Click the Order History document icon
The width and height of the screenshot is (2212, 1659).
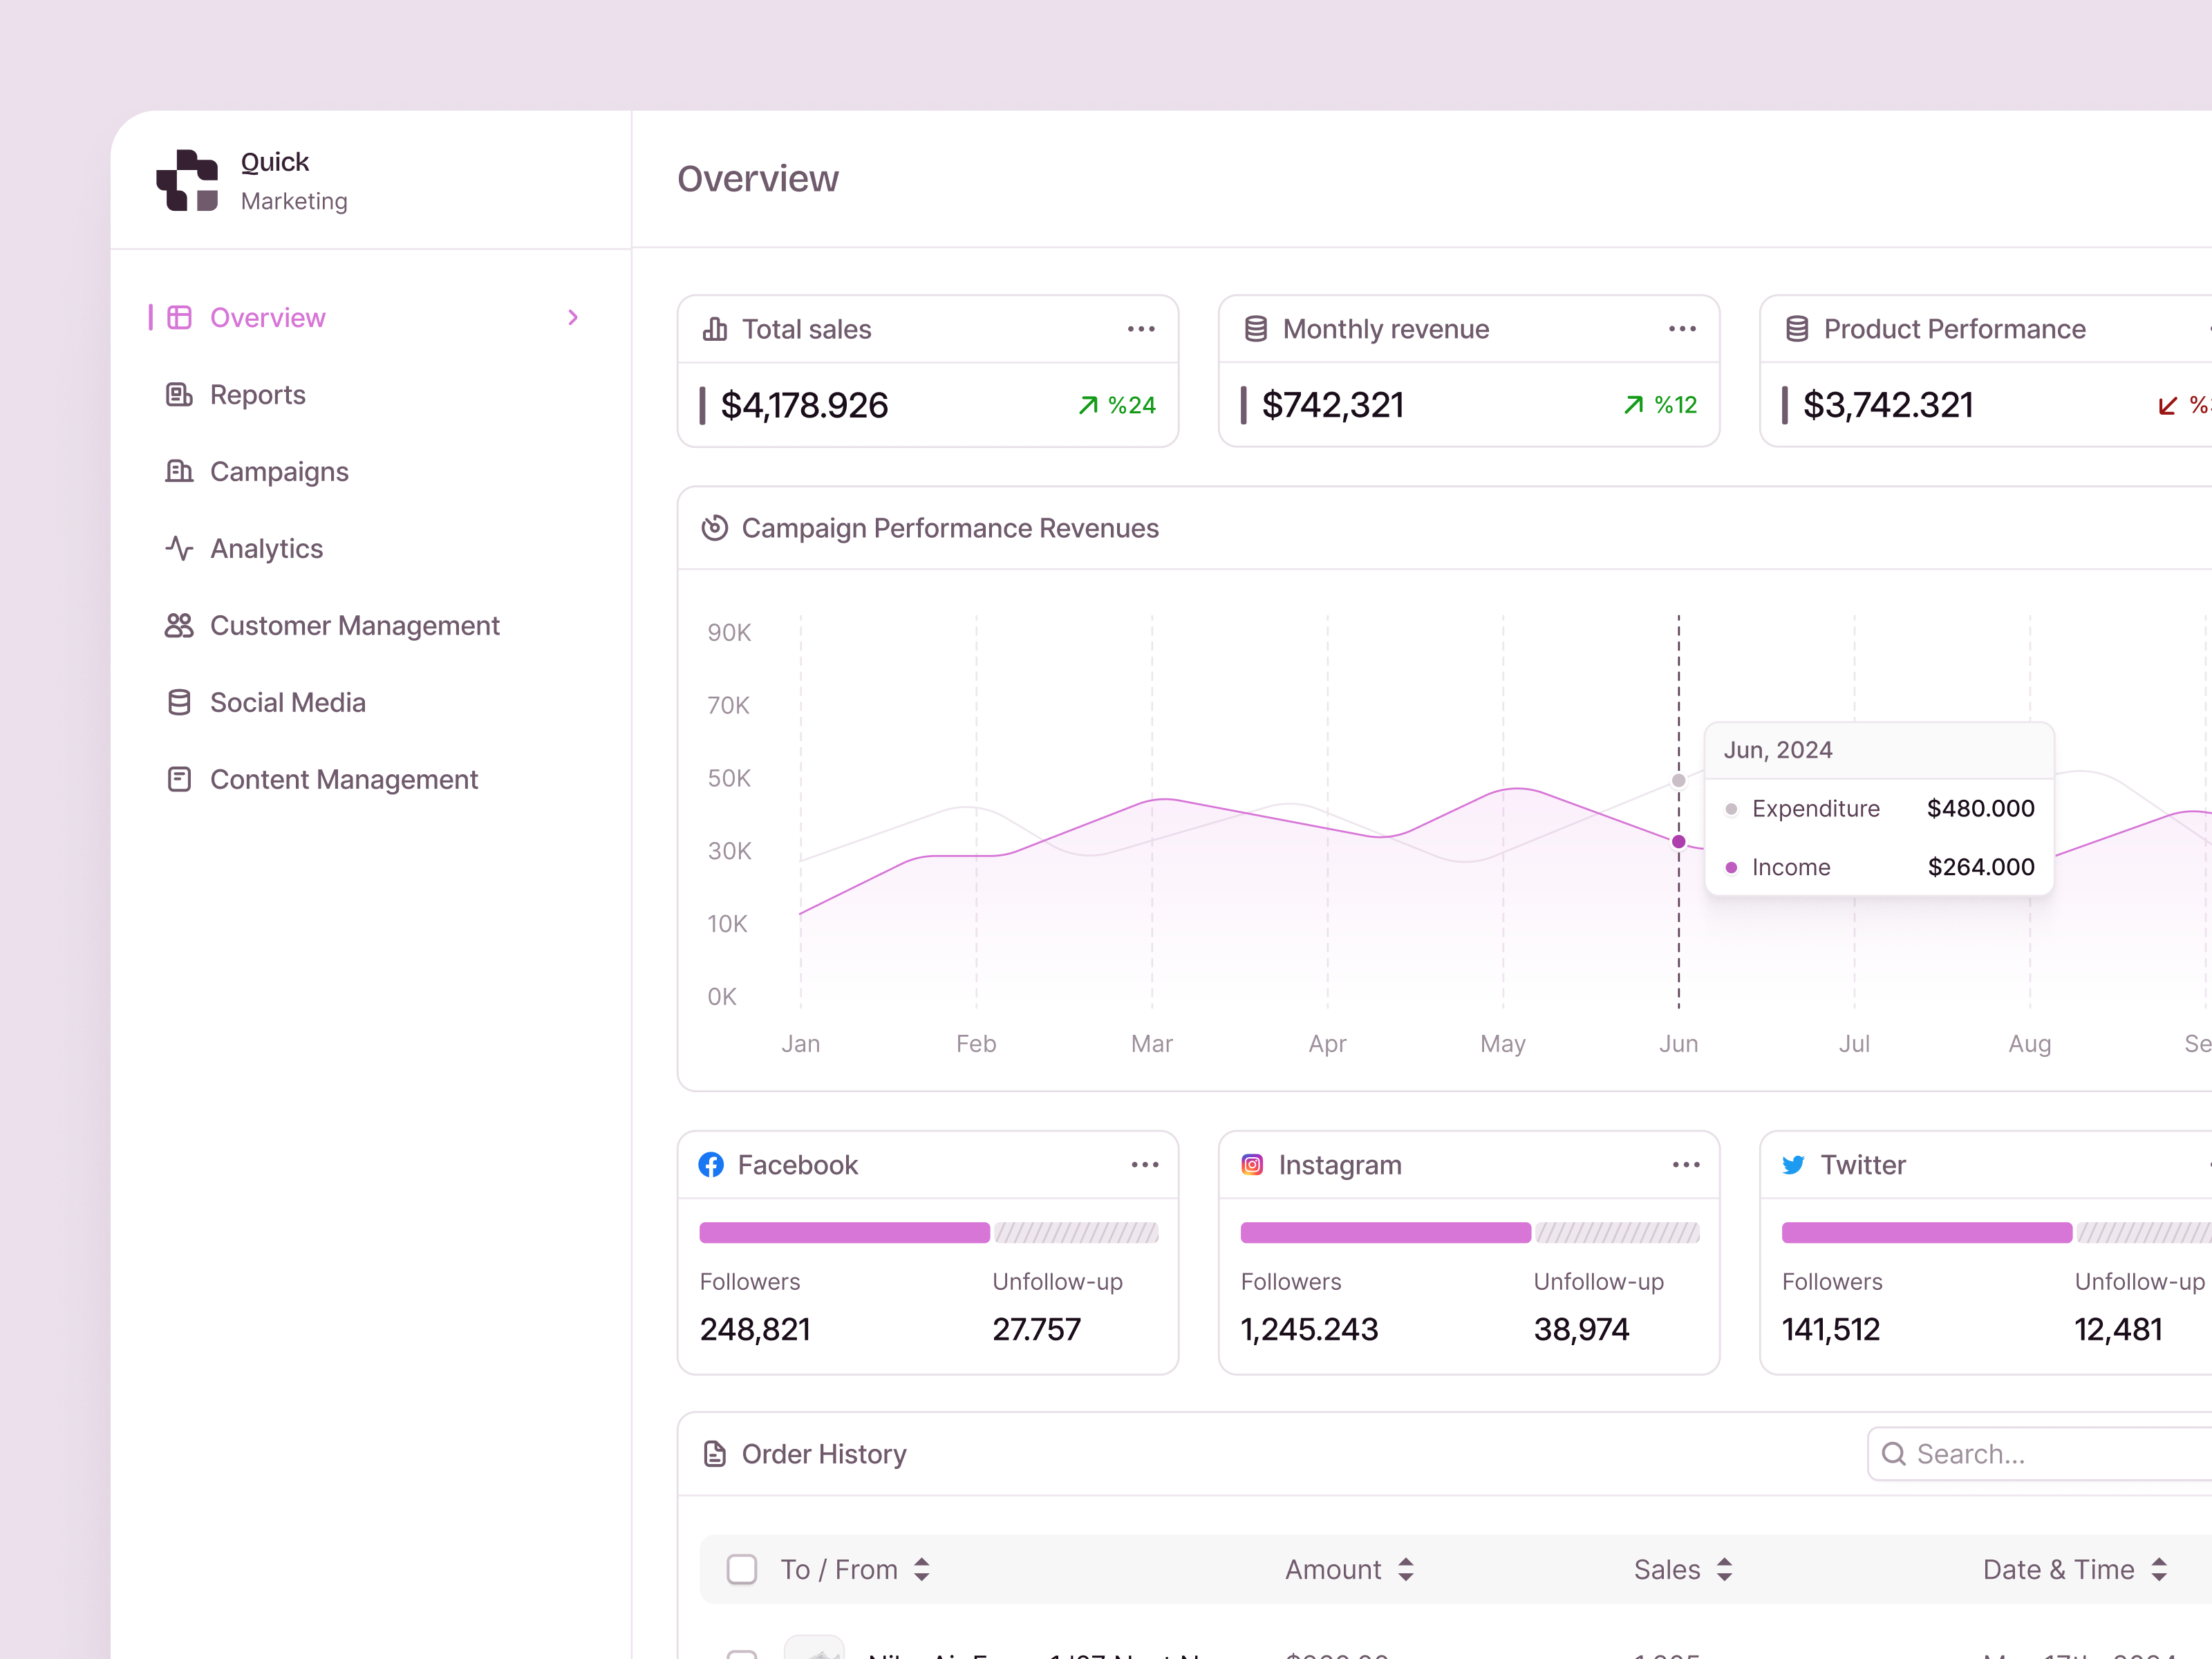point(715,1454)
